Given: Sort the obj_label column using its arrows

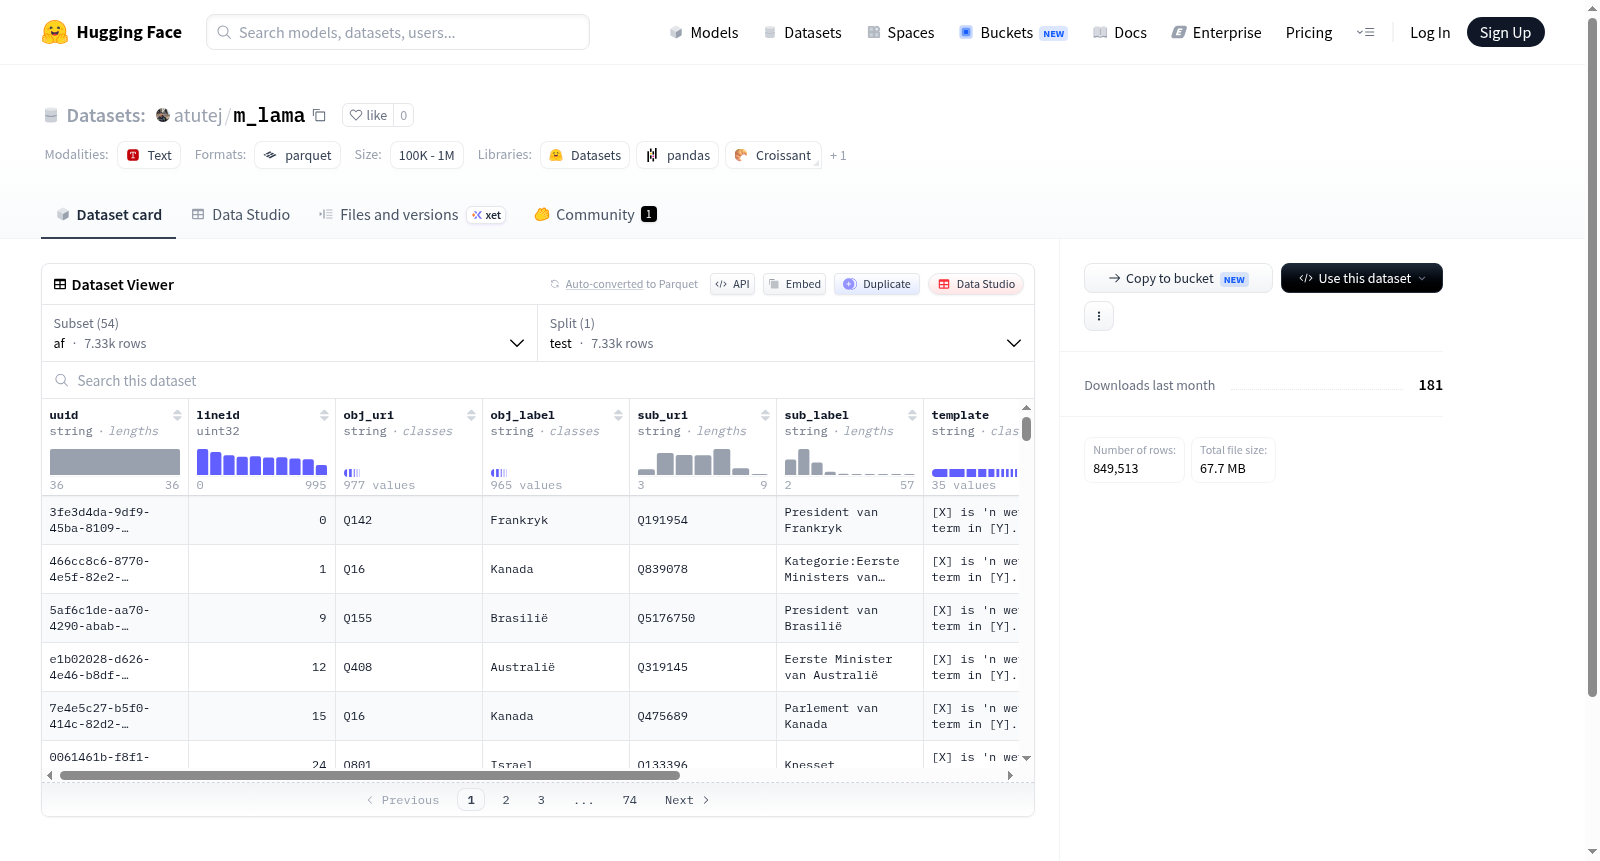Looking at the screenshot, I should [618, 415].
